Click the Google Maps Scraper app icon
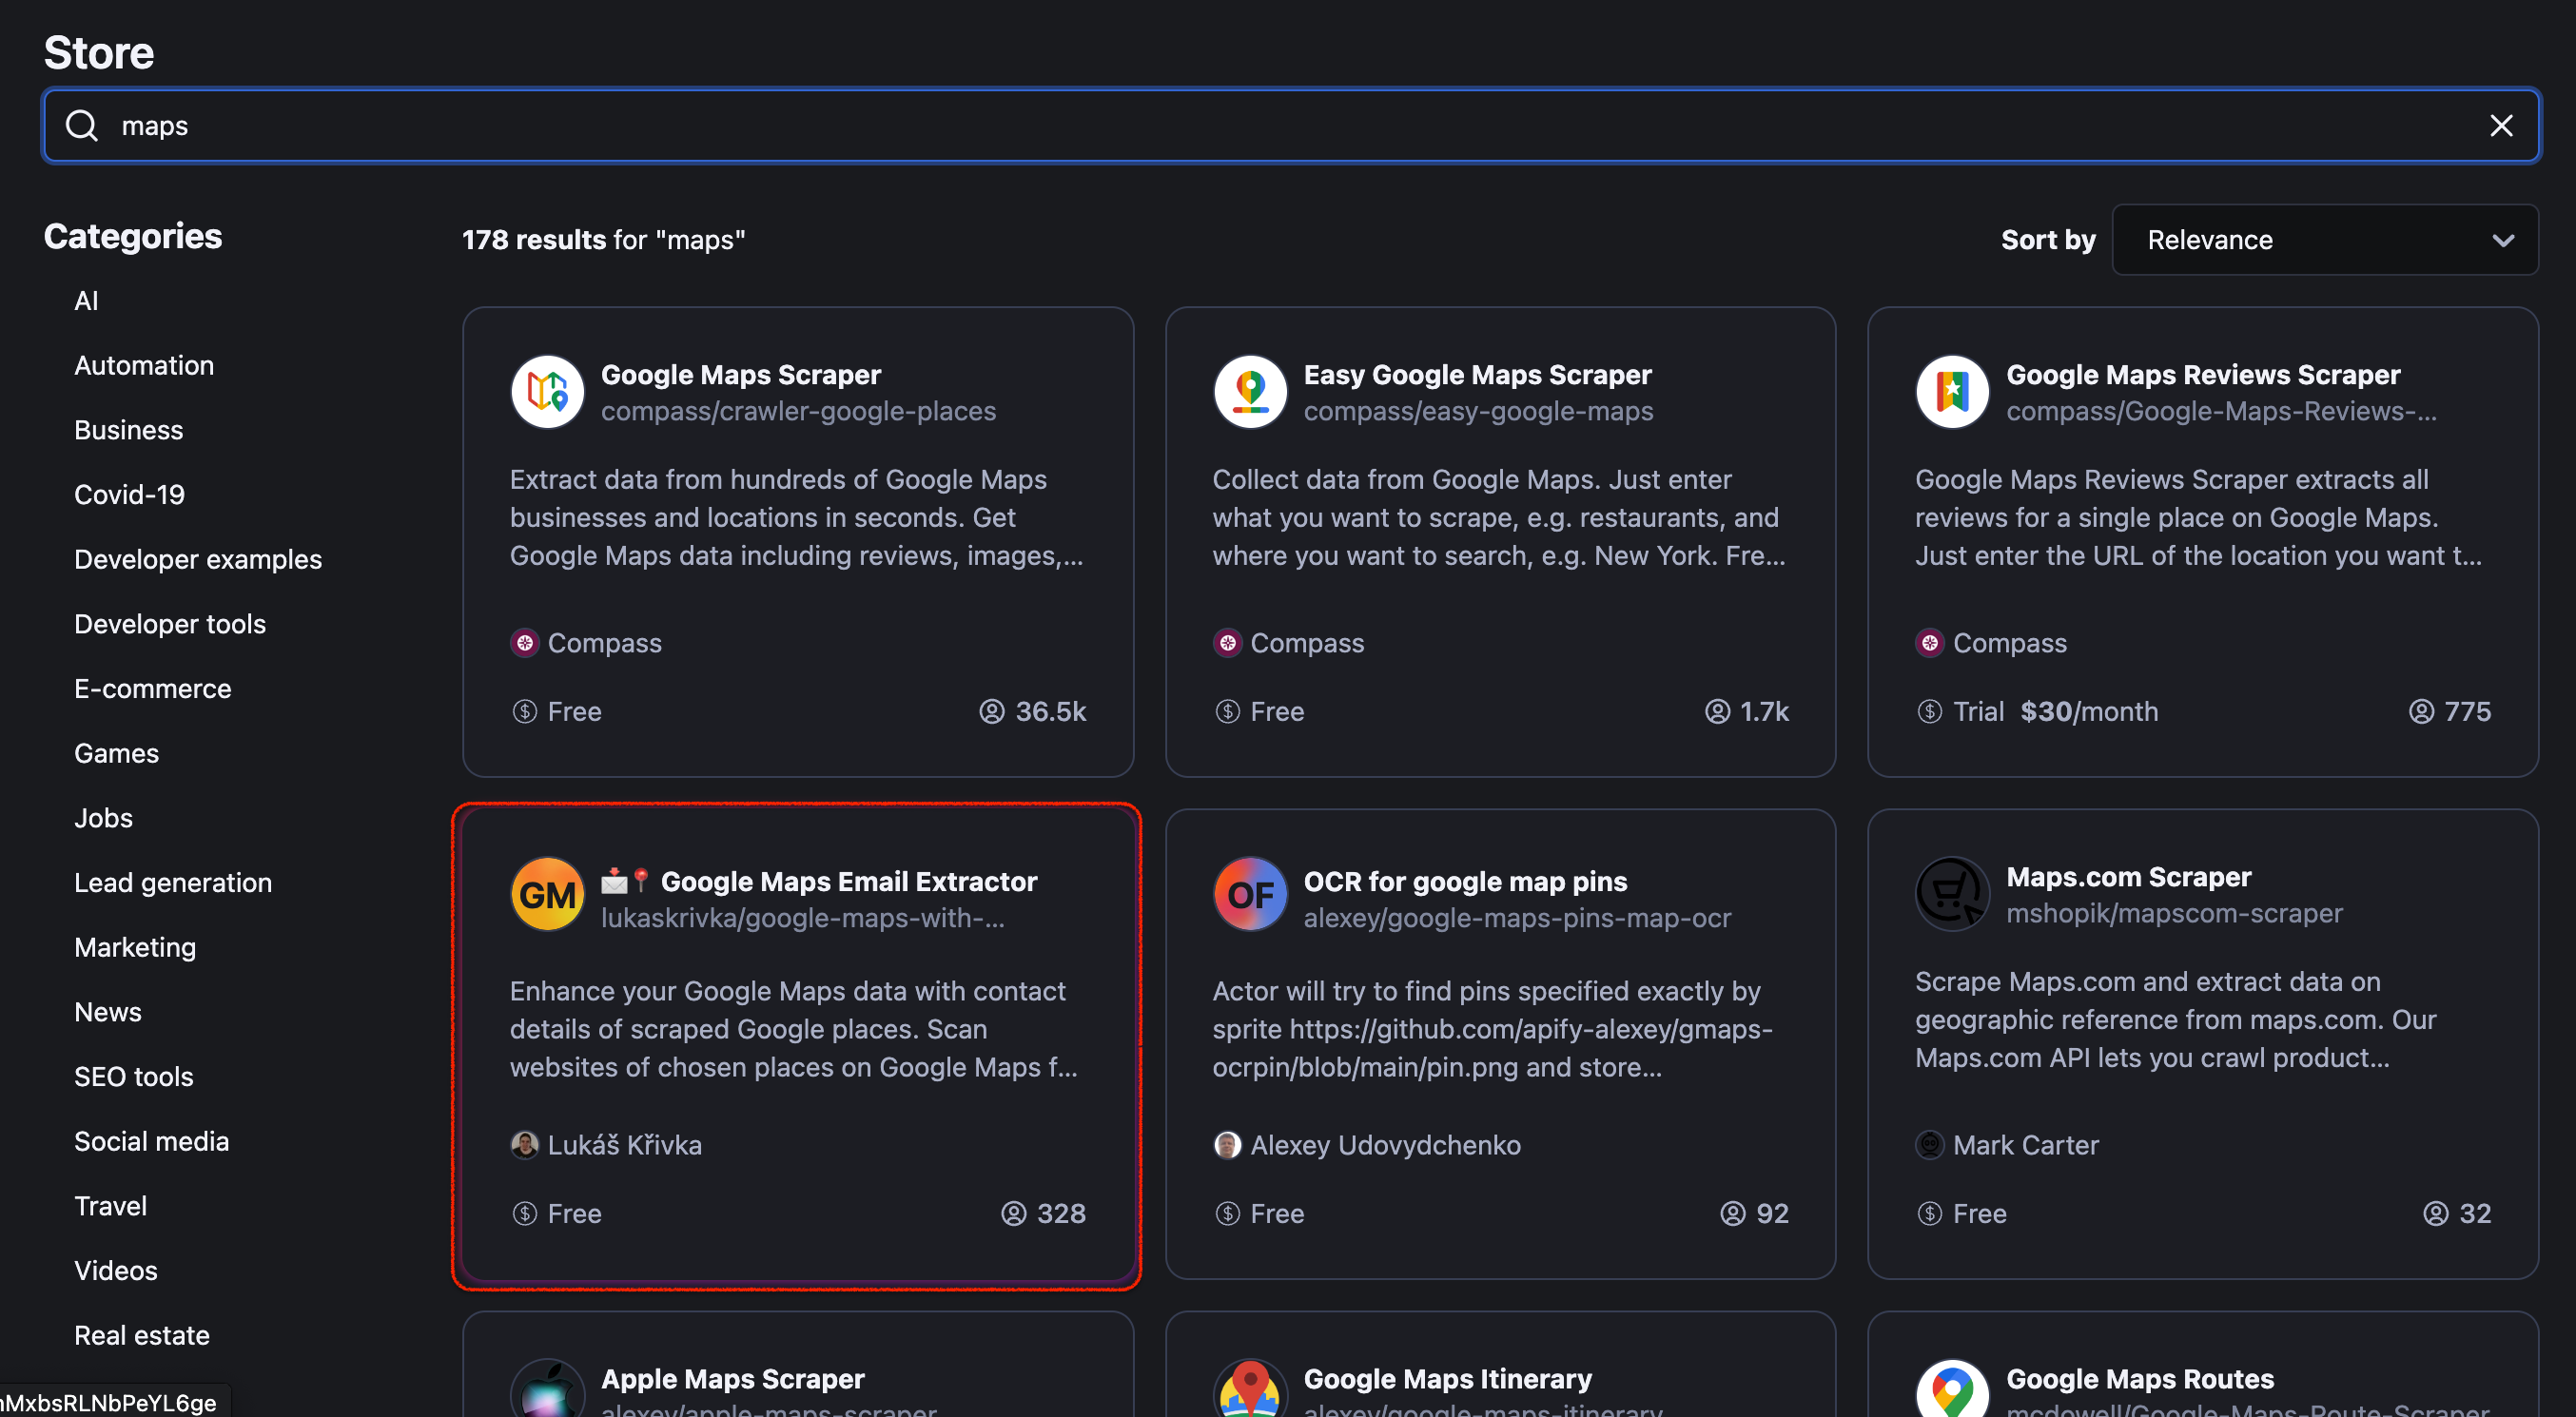2576x1417 pixels. (546, 391)
